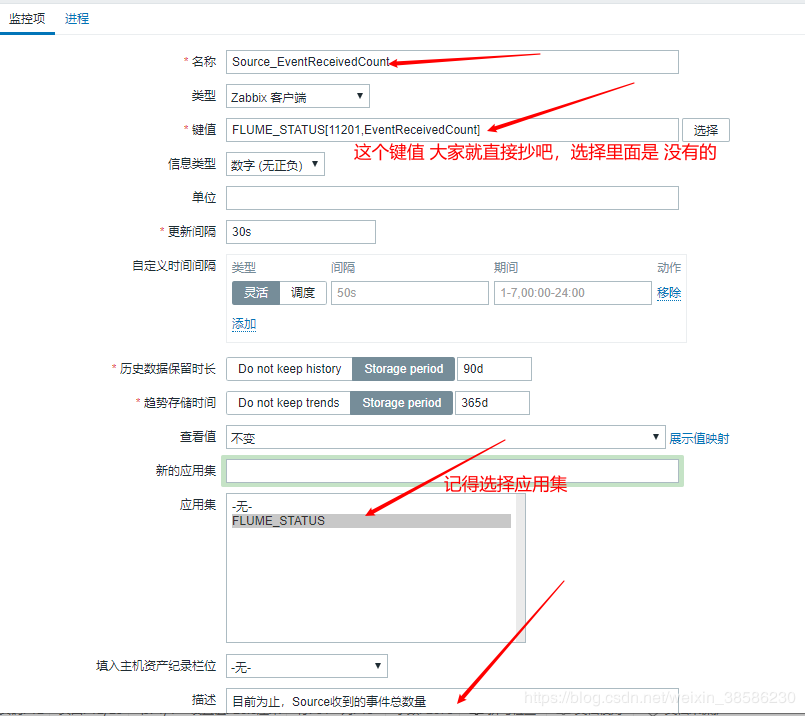Select the 调度 interval type toggle
The height and width of the screenshot is (716, 805).
303,293
